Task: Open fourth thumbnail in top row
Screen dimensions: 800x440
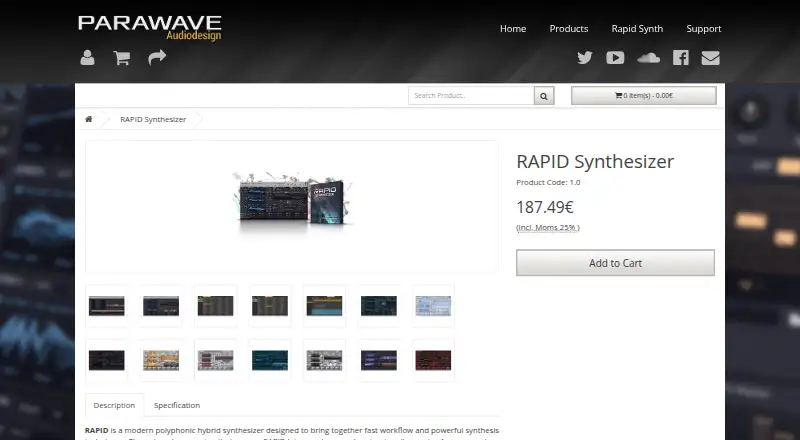Action: tap(270, 306)
